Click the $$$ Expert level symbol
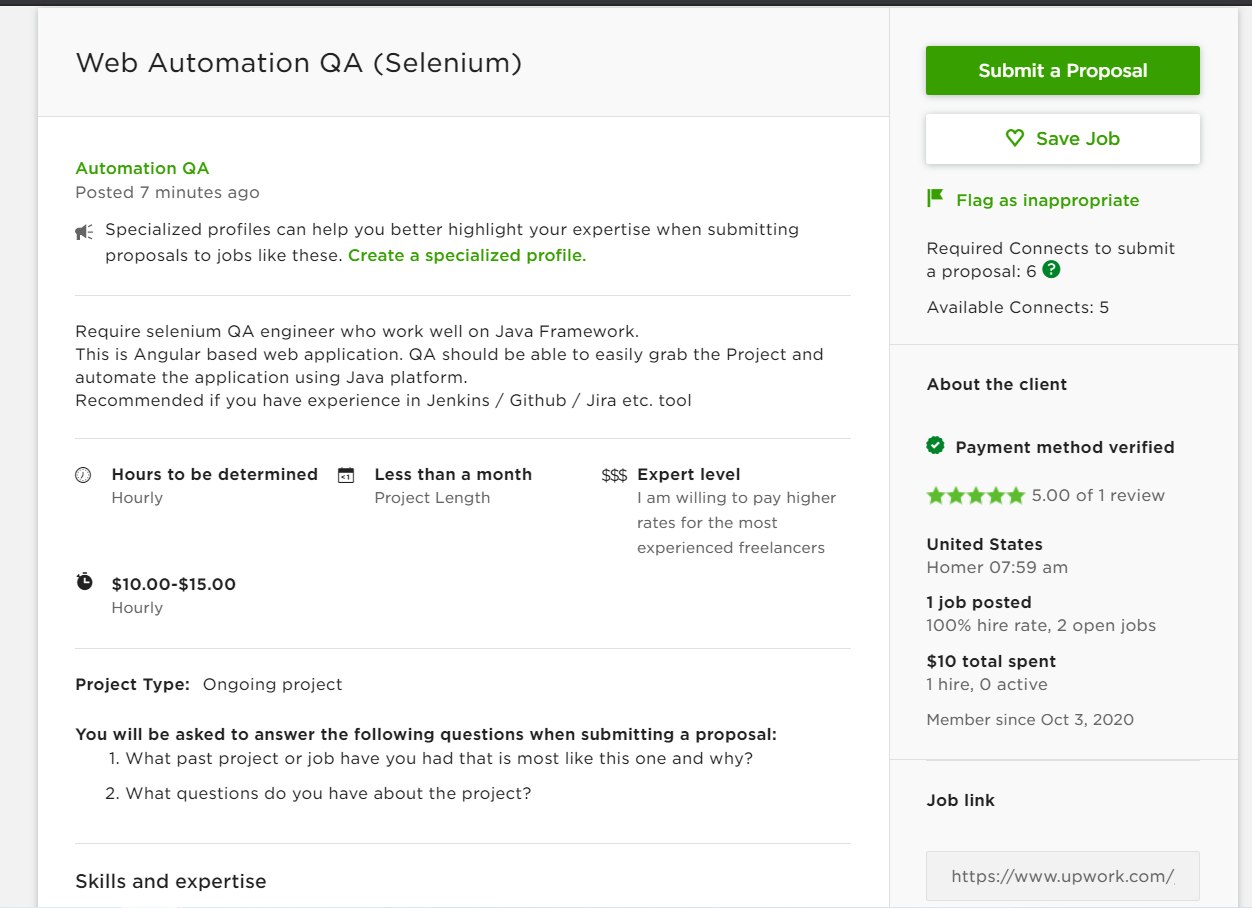 (614, 475)
